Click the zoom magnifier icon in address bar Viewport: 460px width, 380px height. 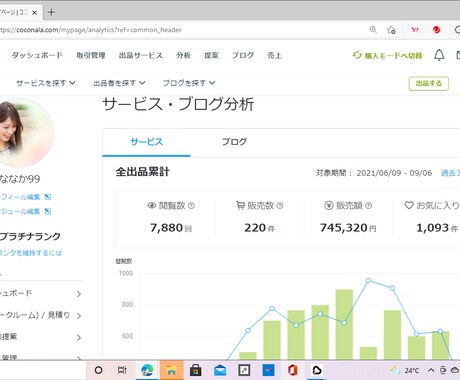click(x=373, y=30)
